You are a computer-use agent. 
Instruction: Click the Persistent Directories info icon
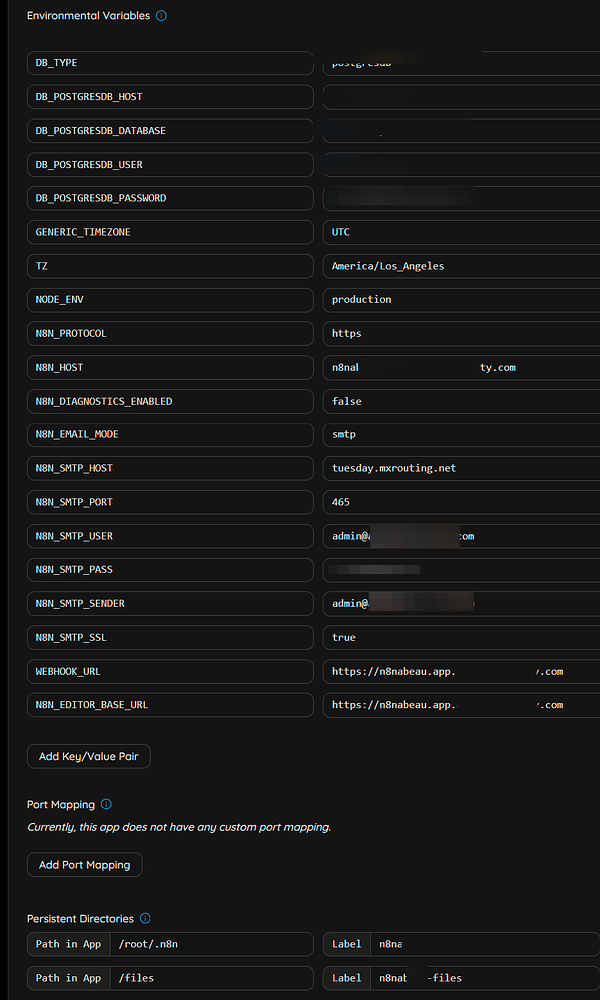(145, 918)
